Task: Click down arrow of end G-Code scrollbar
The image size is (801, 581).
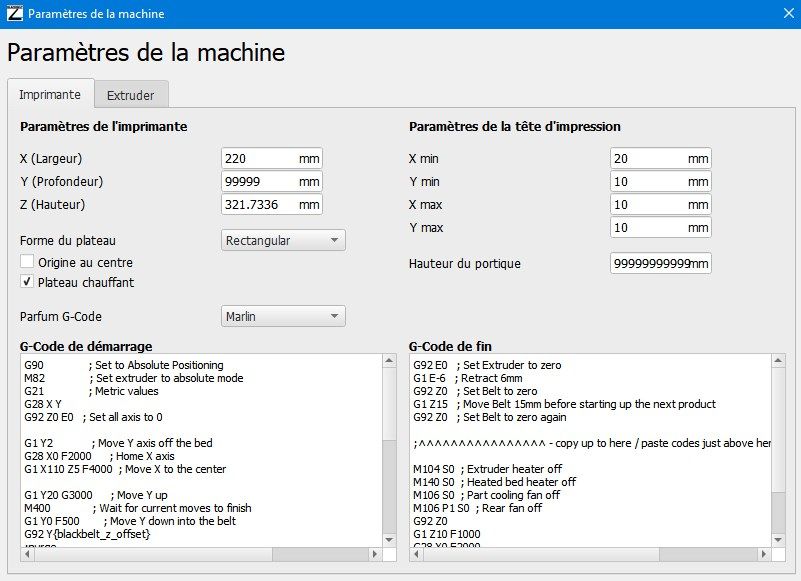Action: point(778,540)
